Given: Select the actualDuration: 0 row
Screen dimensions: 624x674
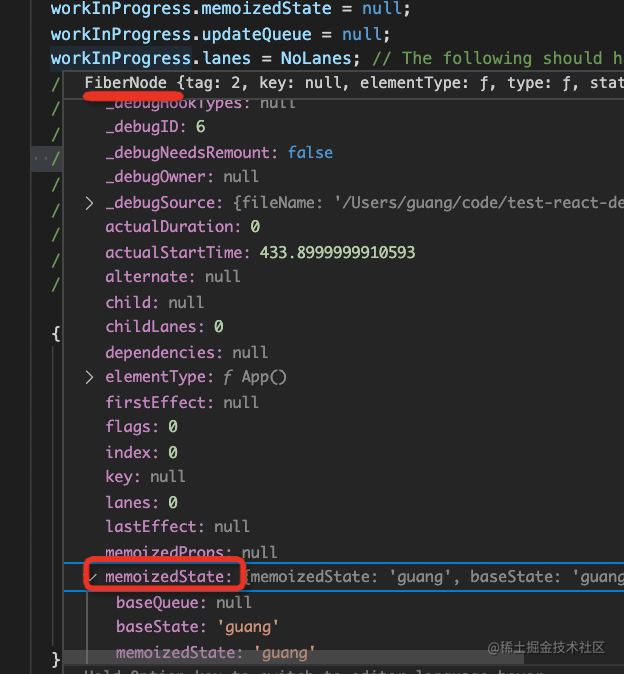Looking at the screenshot, I should (x=344, y=227).
